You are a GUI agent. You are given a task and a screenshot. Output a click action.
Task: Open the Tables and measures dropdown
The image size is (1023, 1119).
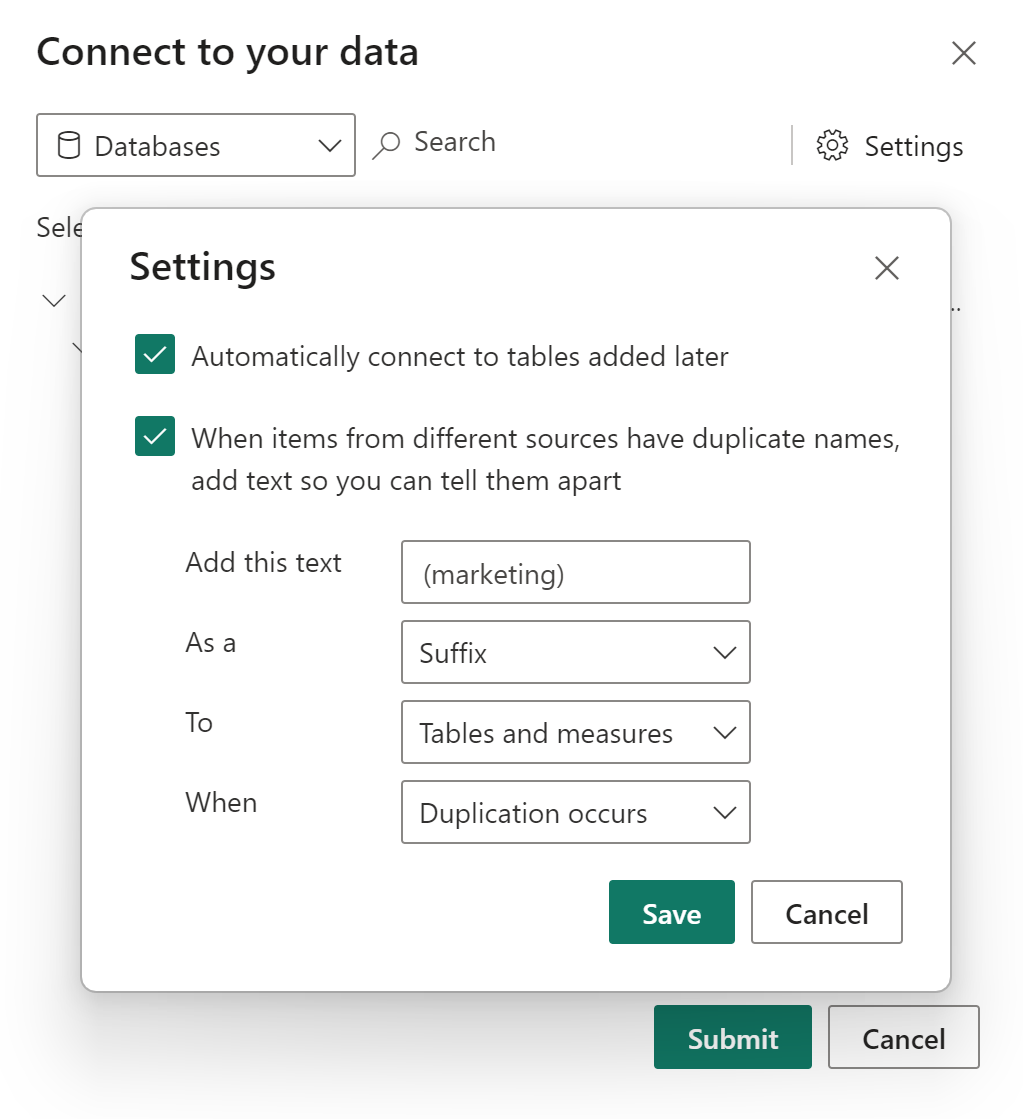[575, 732]
